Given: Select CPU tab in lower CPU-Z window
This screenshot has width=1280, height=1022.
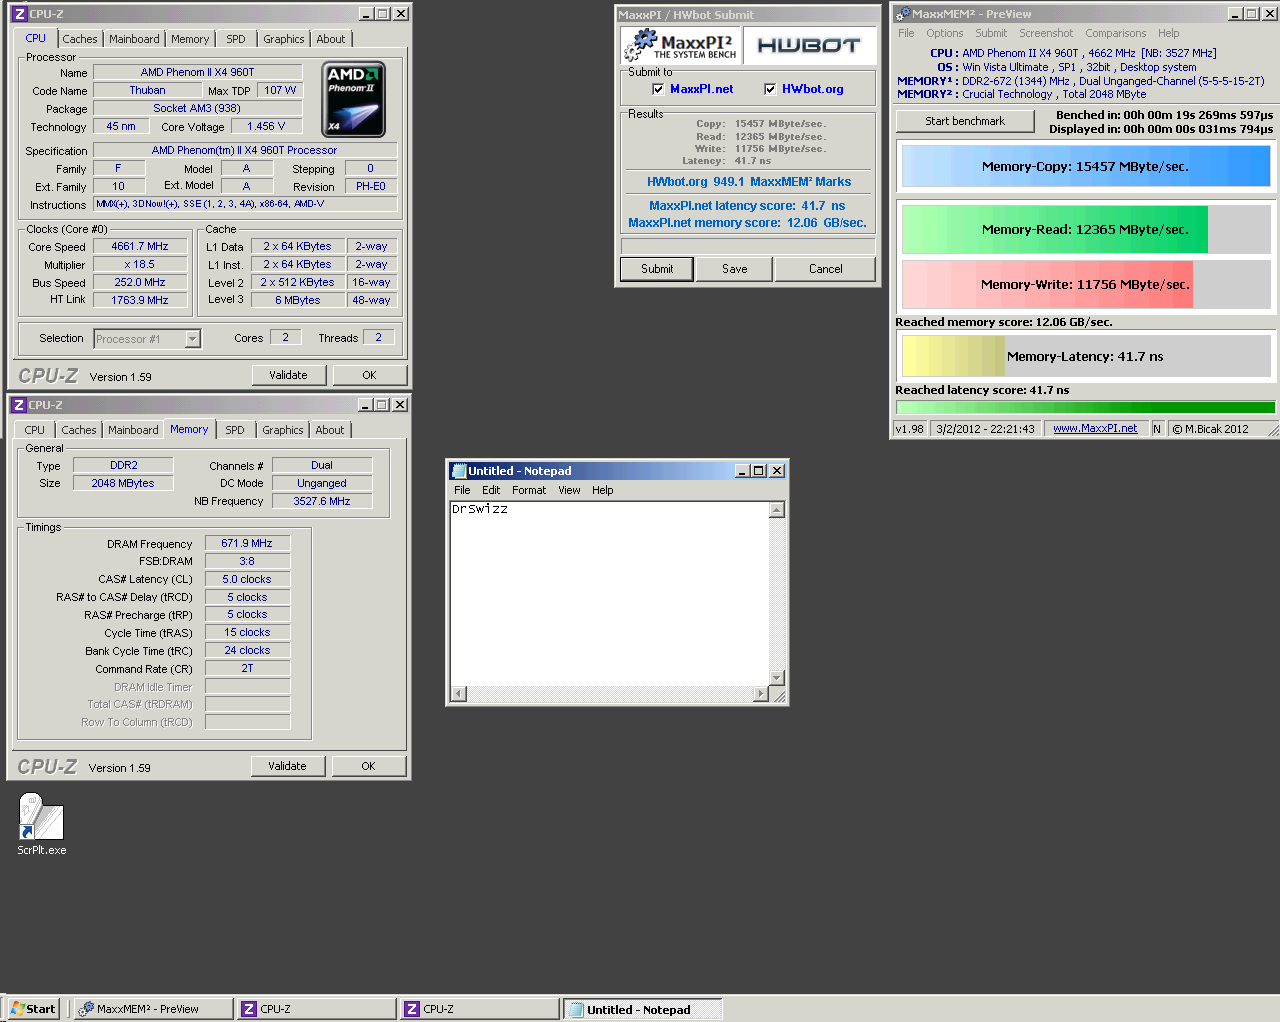Looking at the screenshot, I should click(35, 430).
